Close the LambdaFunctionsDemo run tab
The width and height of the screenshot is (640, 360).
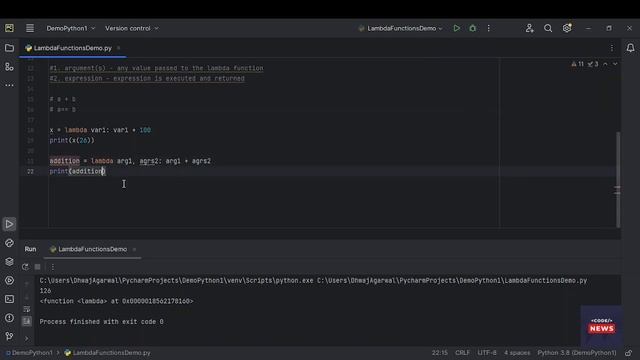pyautogui.click(x=134, y=249)
